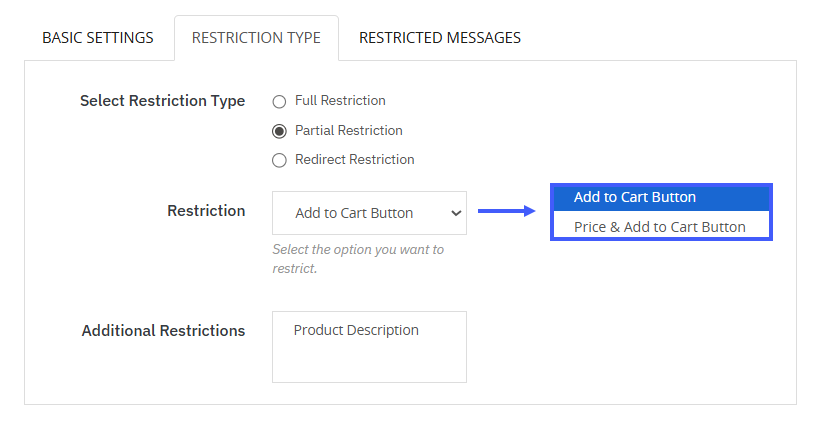Select the Partial Restriction radio button
813x422 pixels.
point(279,131)
